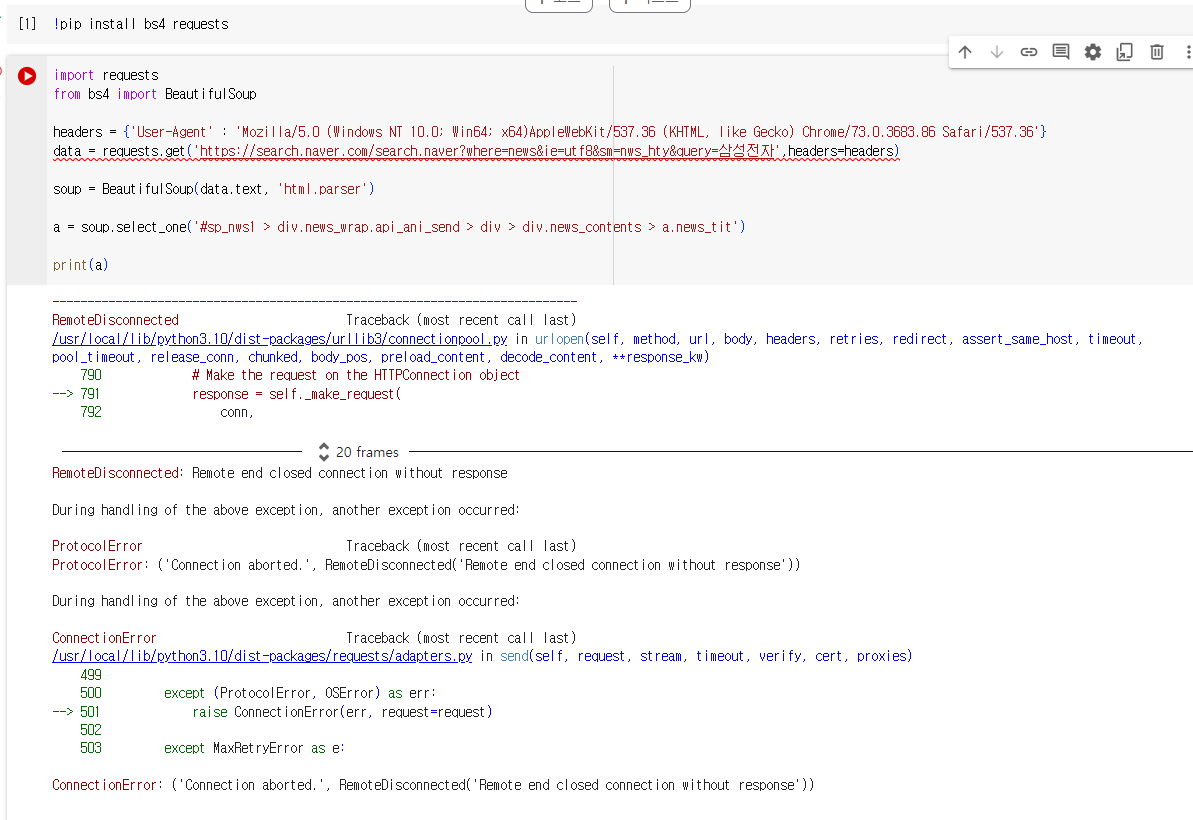This screenshot has height=820, width=1193.
Task: Click 'except MaxRetryError as e' line
Action: tap(254, 748)
